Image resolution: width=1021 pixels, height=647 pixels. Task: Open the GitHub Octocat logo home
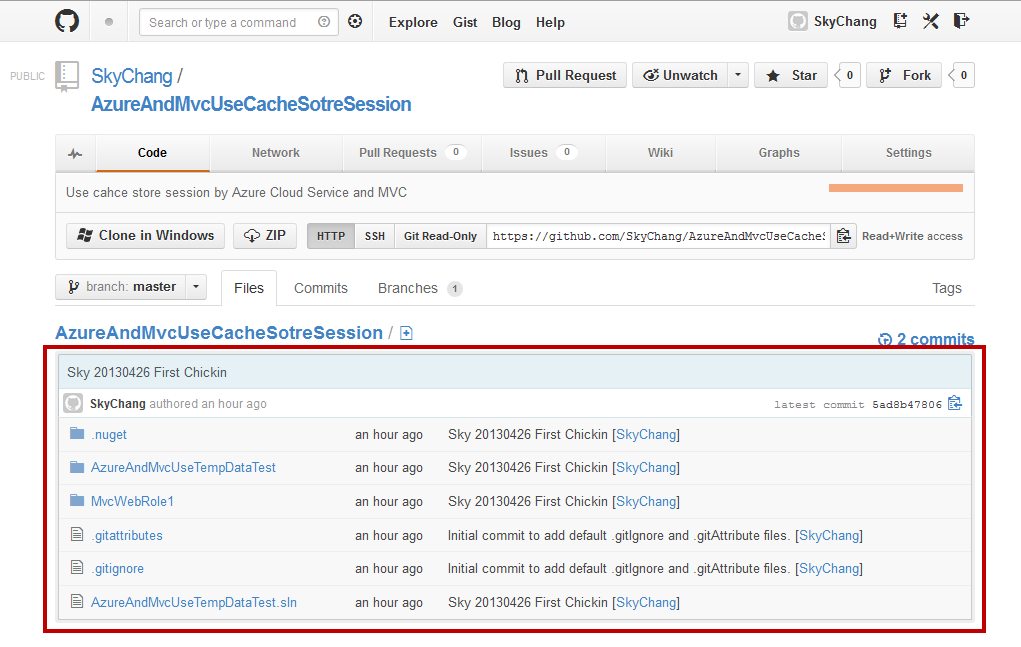pyautogui.click(x=67, y=21)
